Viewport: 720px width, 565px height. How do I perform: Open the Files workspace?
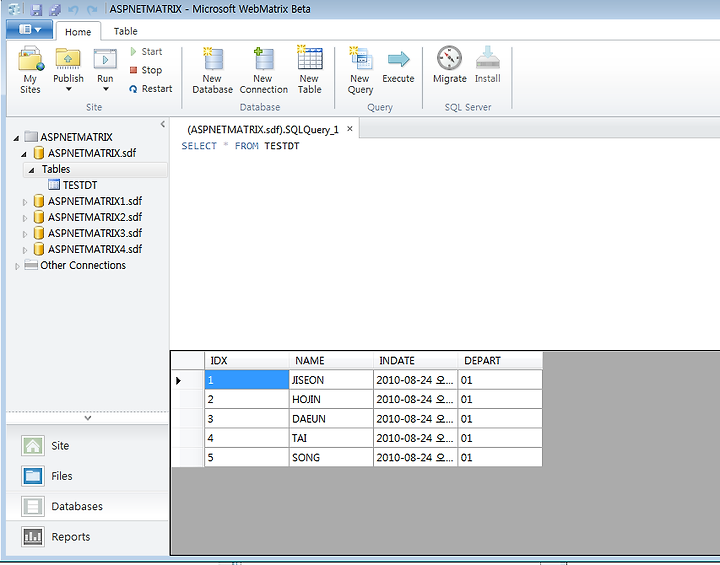[x=87, y=476]
